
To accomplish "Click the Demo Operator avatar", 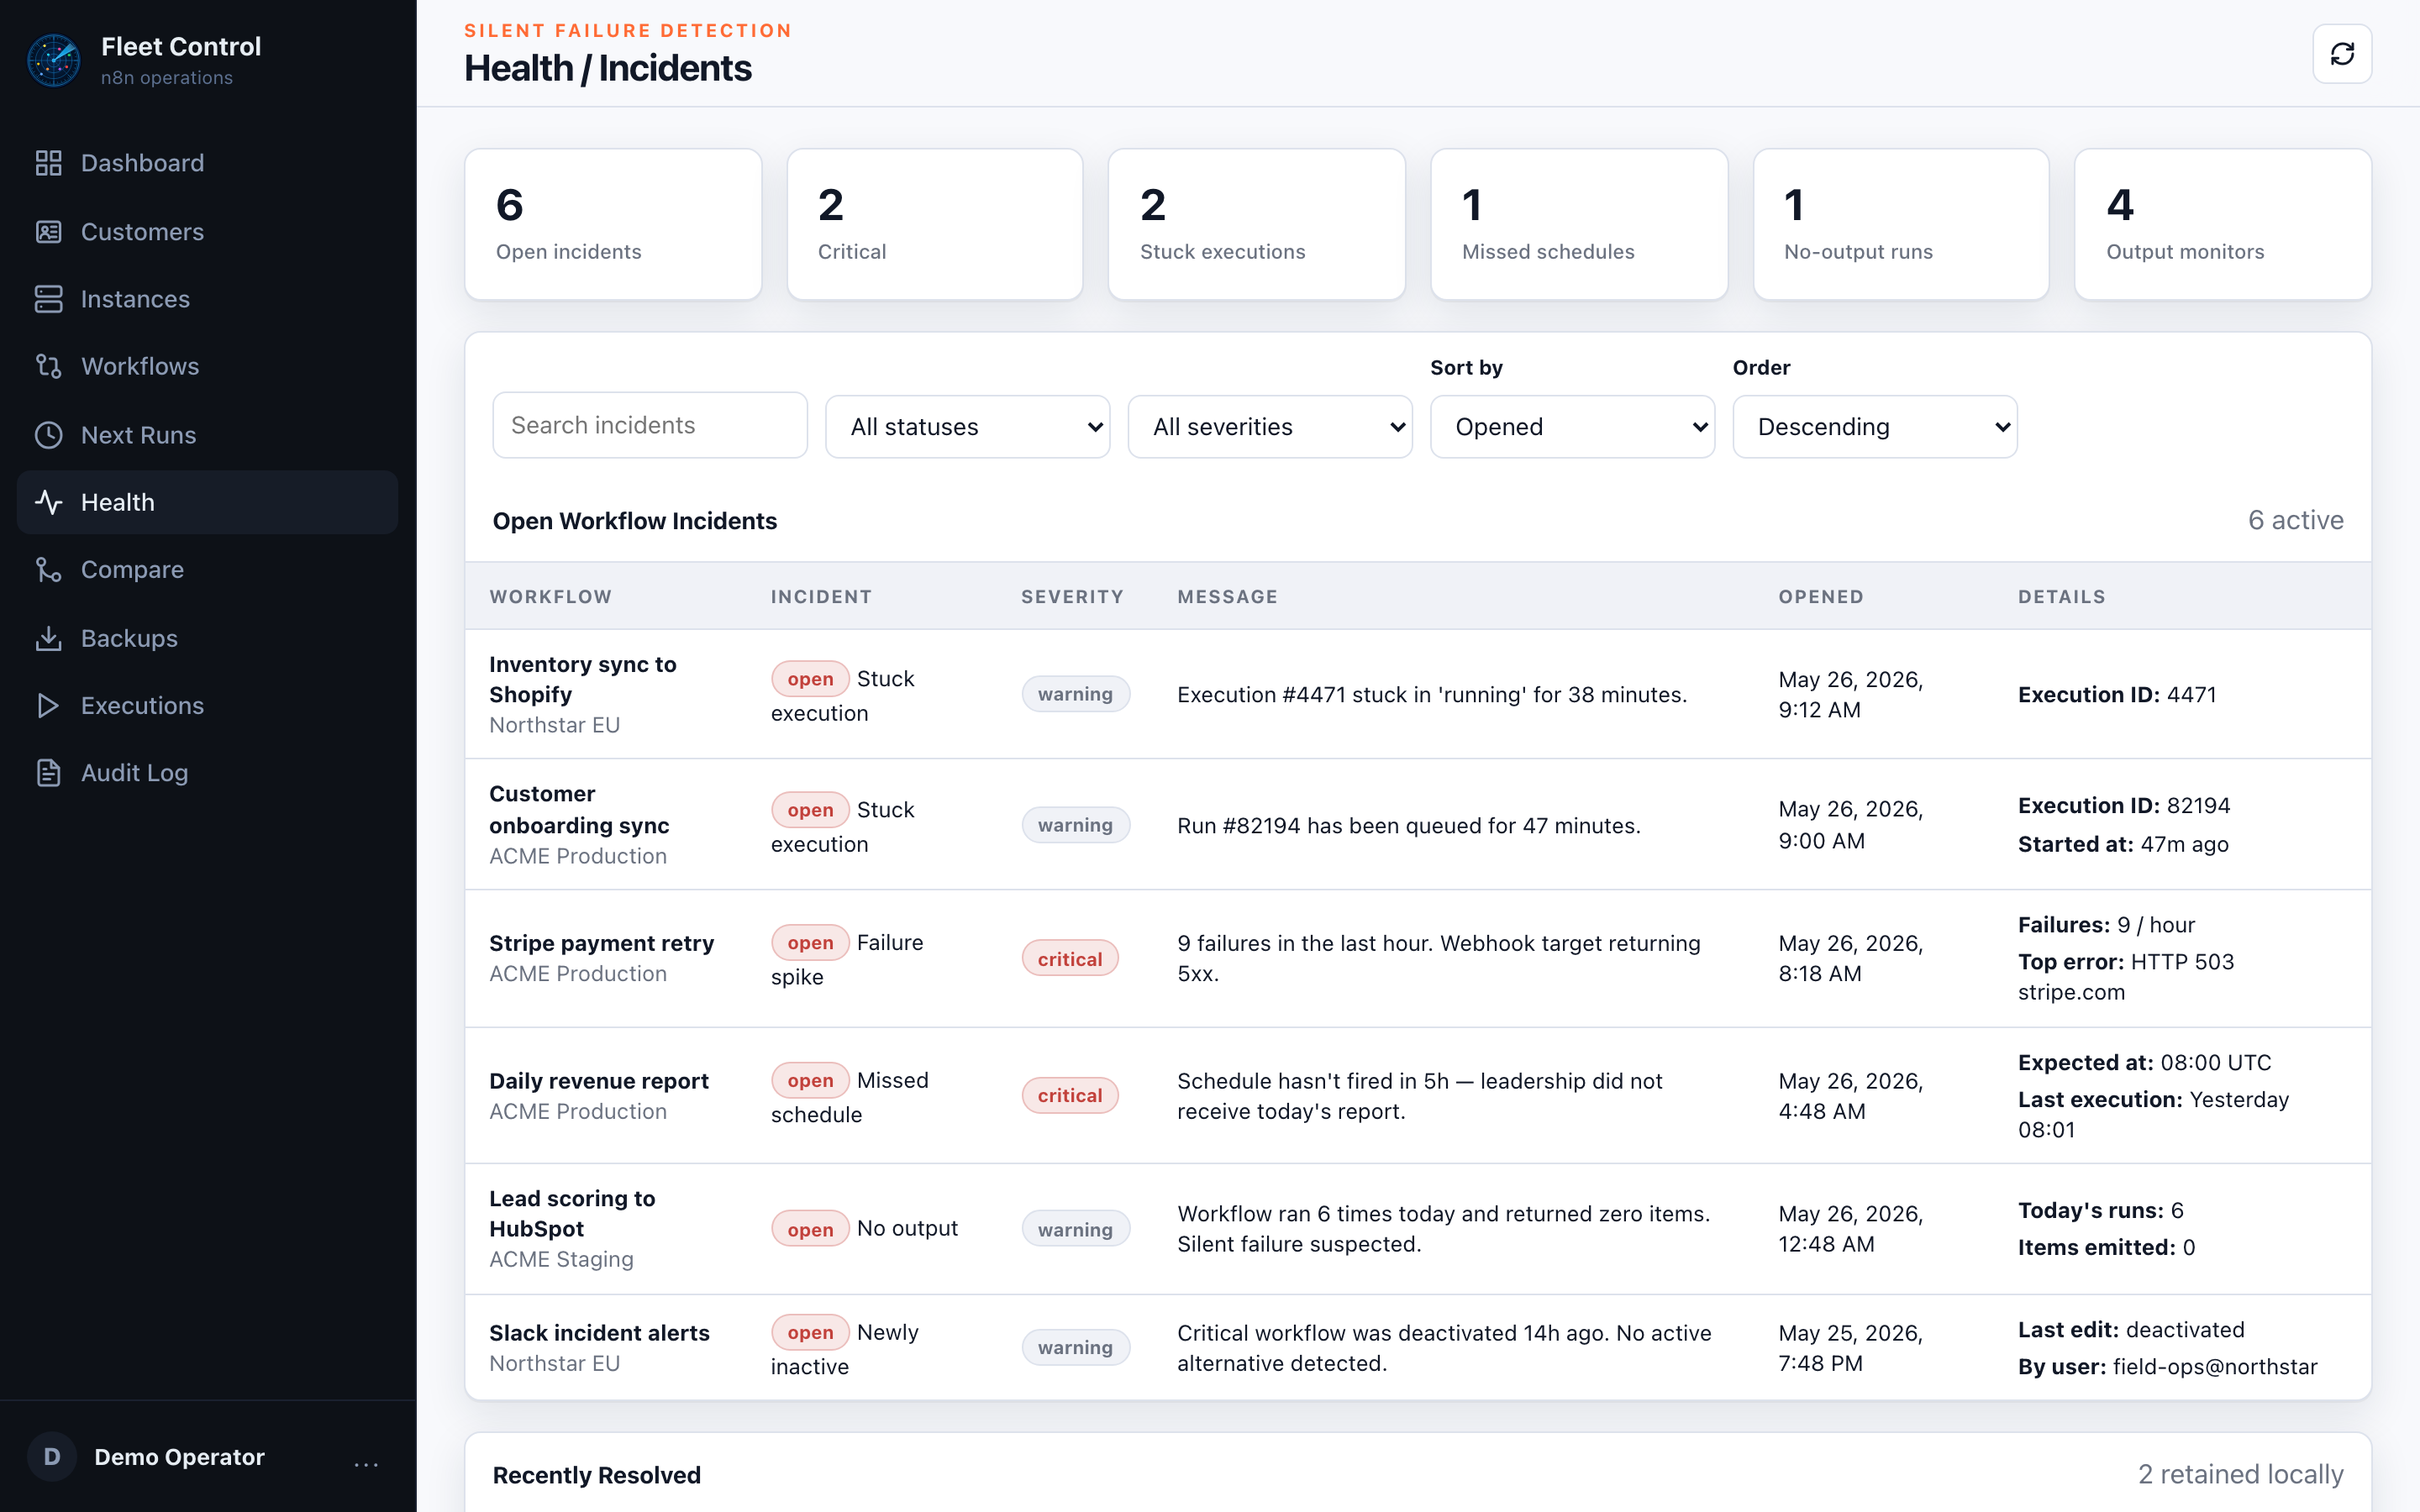I will [x=52, y=1457].
